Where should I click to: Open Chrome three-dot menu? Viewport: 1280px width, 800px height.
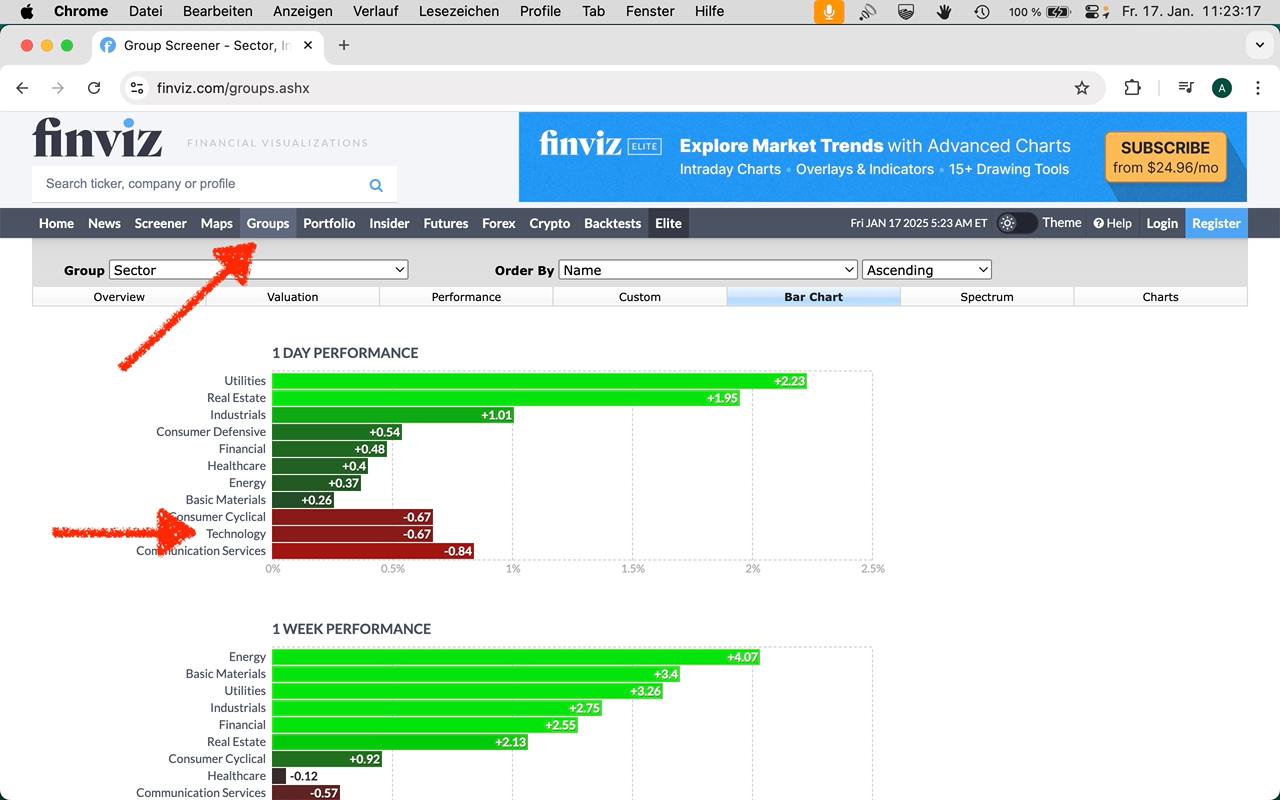1257,88
